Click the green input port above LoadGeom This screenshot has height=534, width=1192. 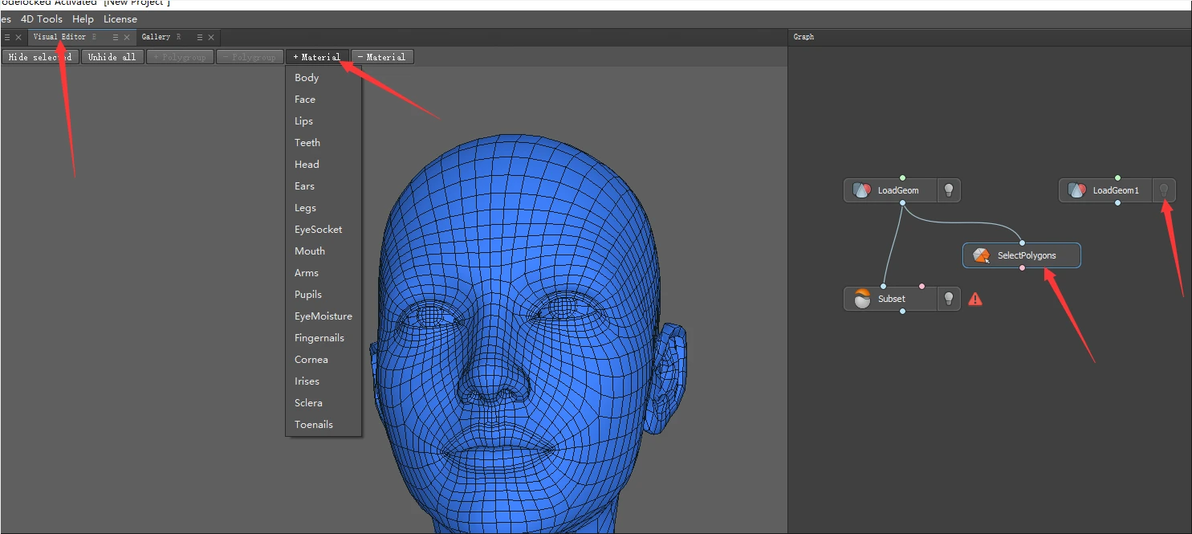902,177
